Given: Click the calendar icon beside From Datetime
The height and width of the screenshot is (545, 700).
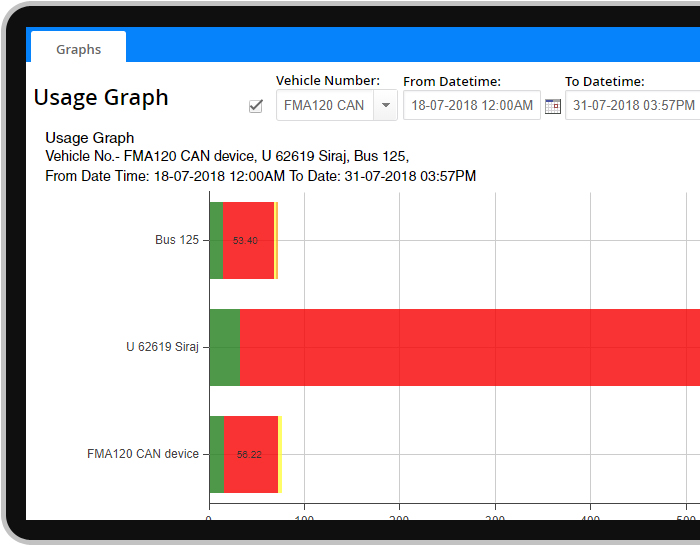Looking at the screenshot, I should (x=553, y=106).
